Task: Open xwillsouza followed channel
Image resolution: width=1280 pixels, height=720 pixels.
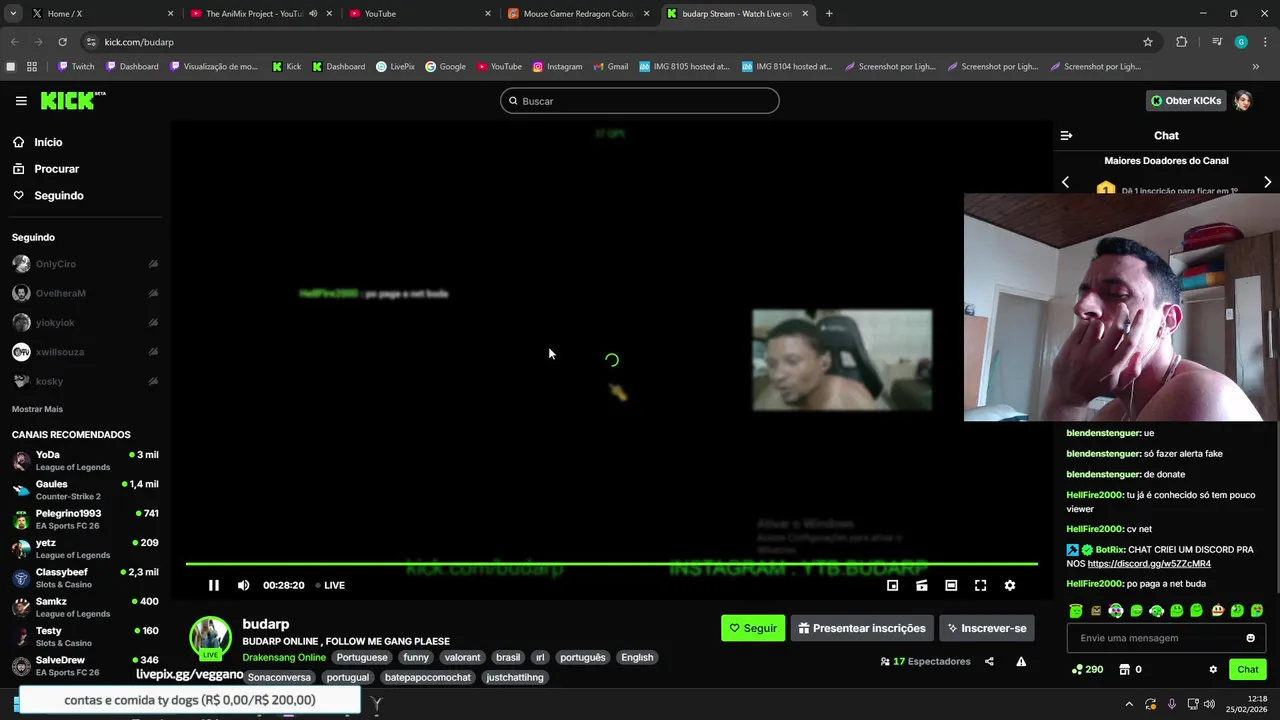Action: pos(84,352)
